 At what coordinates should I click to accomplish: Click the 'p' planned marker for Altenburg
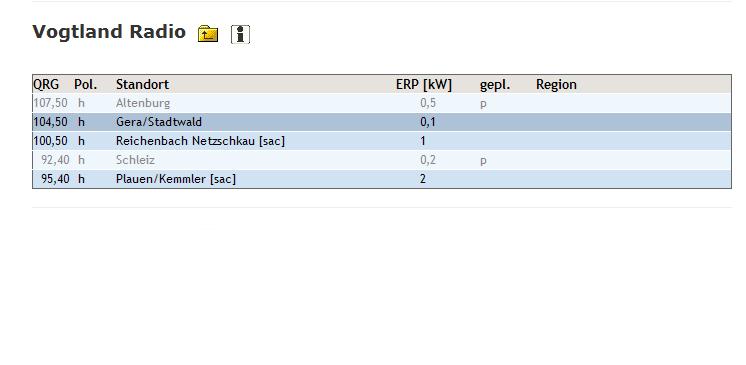pos(483,104)
